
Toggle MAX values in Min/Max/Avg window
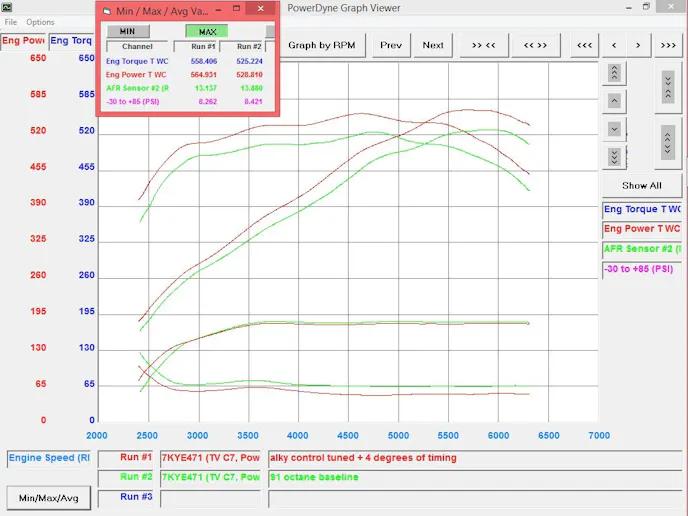[x=207, y=31]
